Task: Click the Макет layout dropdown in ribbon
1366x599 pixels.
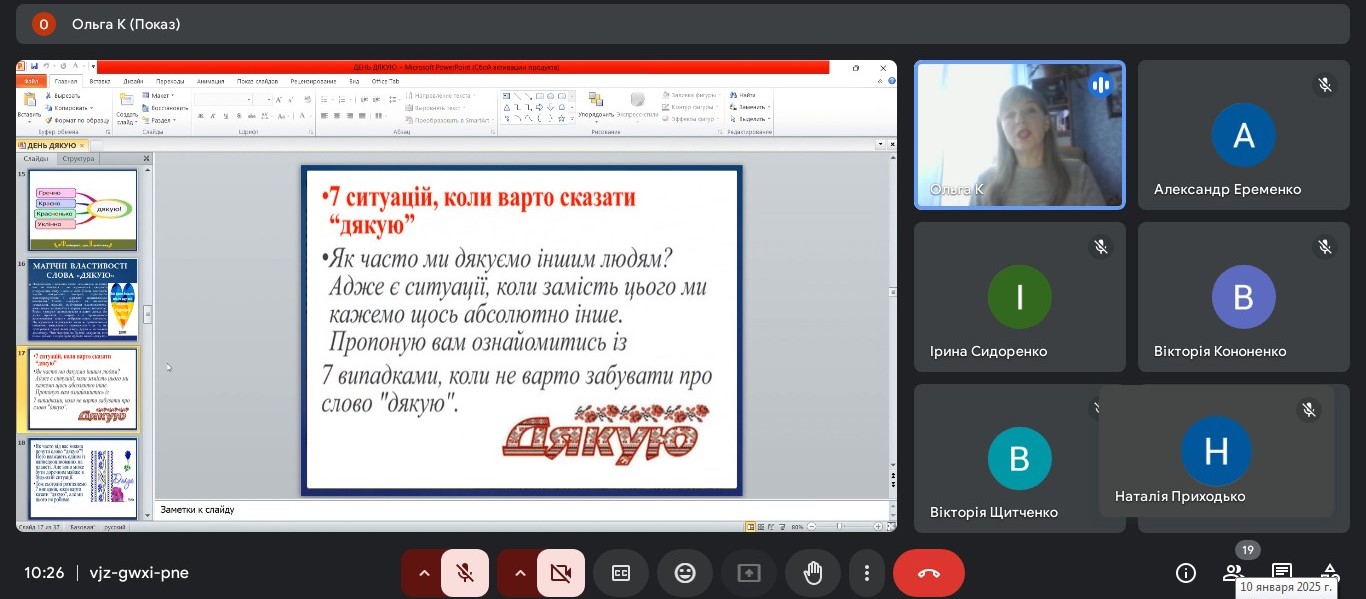Action: pos(159,96)
